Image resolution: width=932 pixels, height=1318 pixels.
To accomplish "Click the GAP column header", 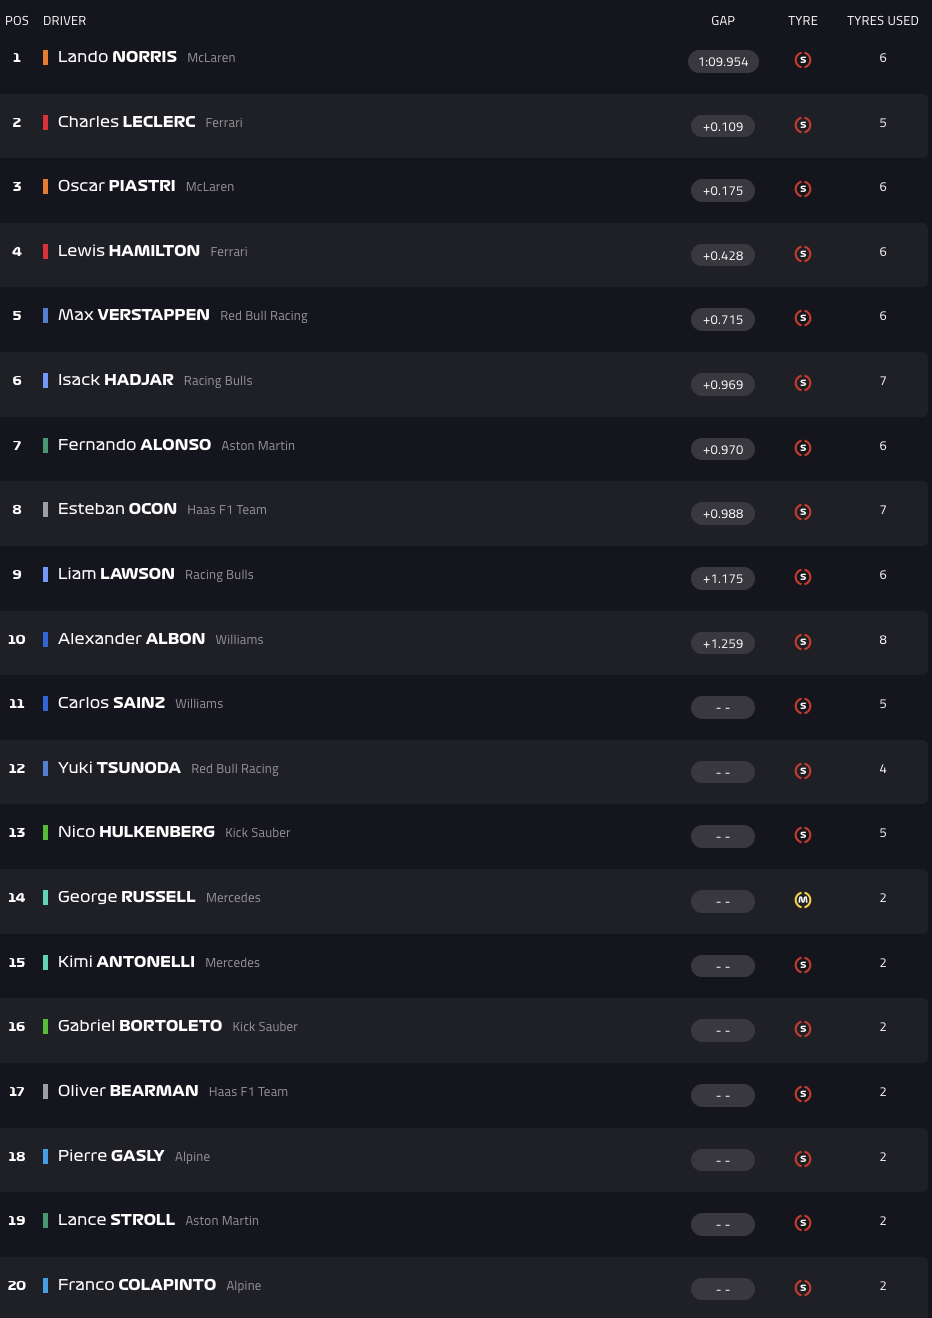I will click(723, 21).
